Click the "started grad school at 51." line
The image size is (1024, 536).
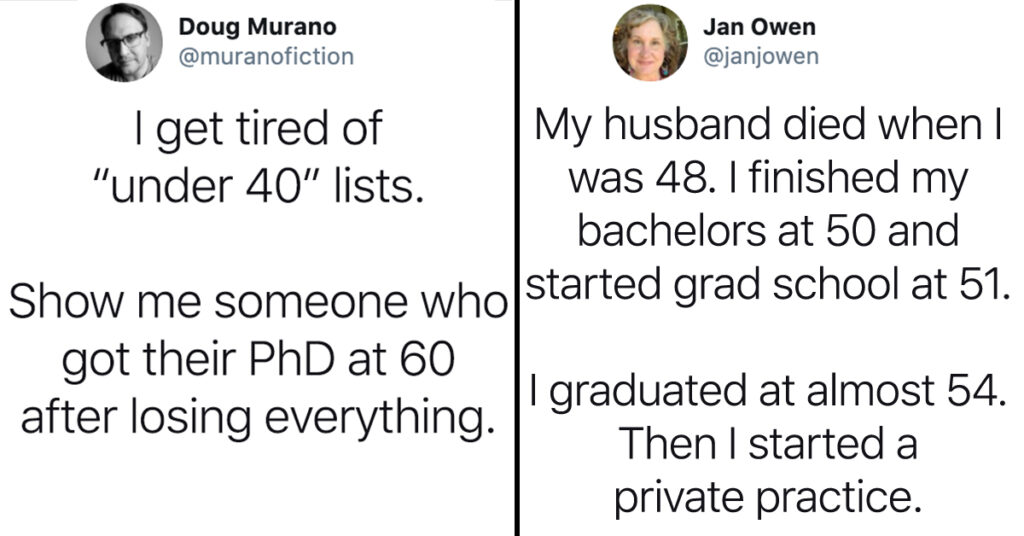[x=764, y=284]
